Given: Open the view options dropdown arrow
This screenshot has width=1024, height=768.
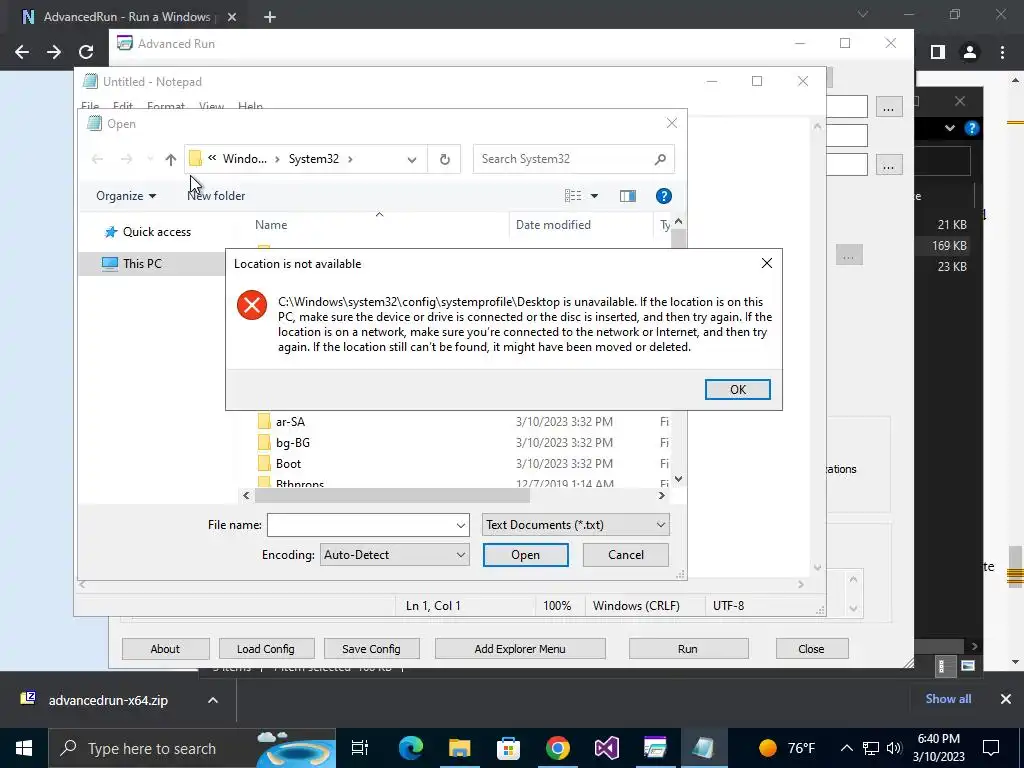Looking at the screenshot, I should (x=594, y=196).
